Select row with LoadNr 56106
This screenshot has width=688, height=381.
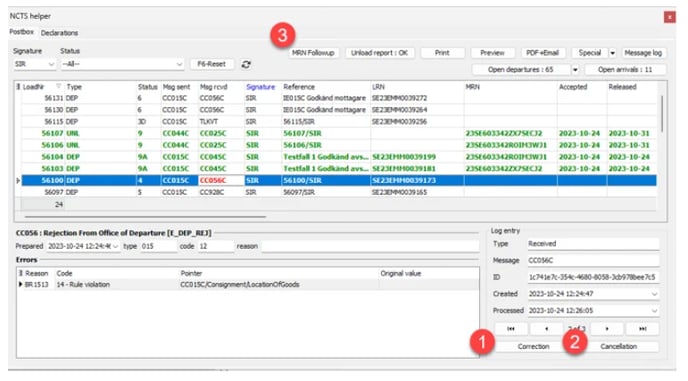339,145
